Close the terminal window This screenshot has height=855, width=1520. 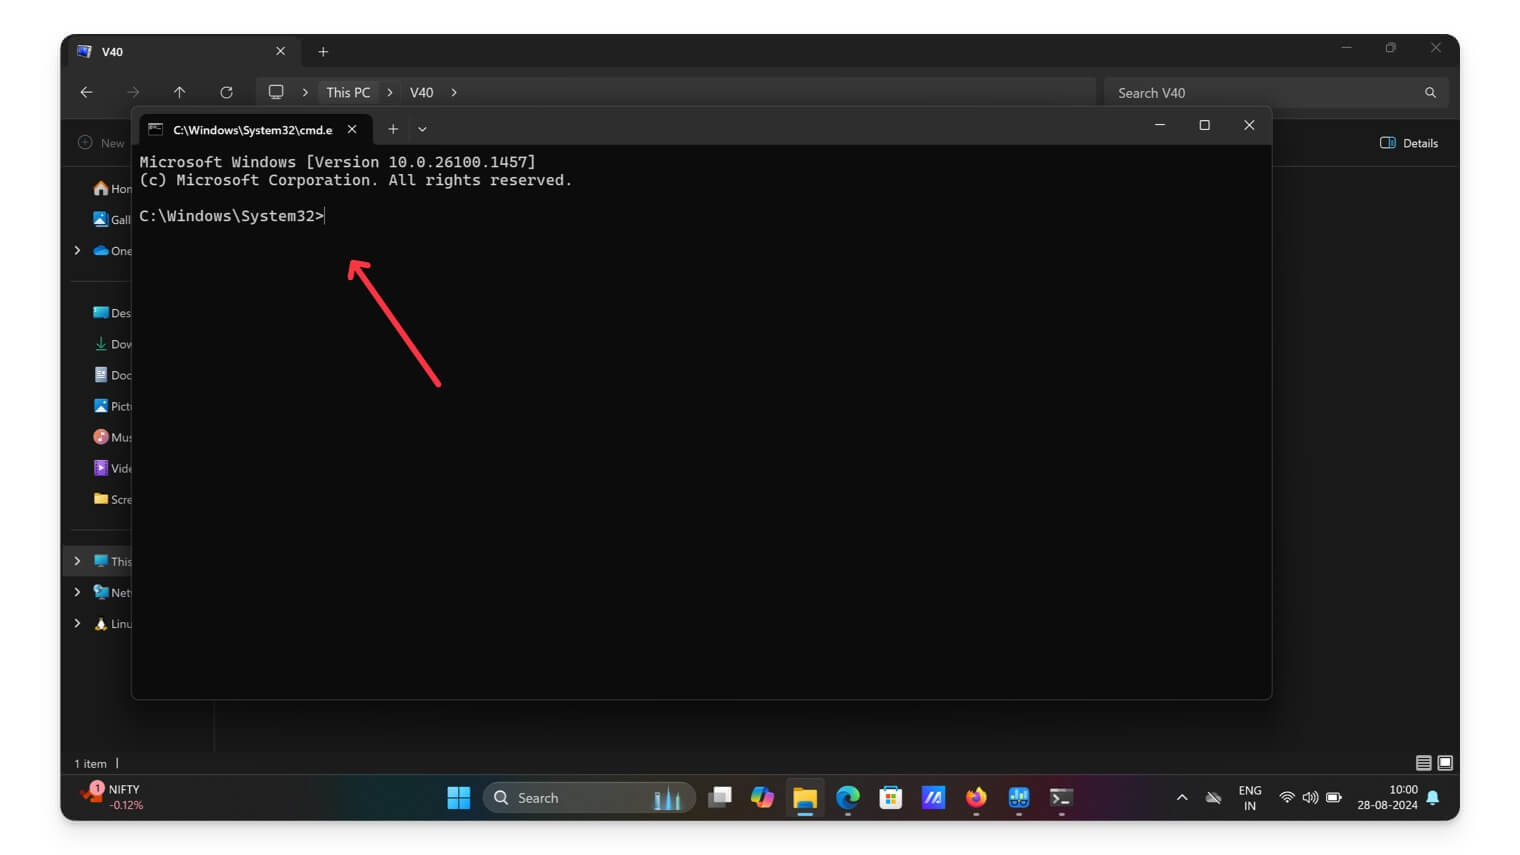tap(1249, 125)
